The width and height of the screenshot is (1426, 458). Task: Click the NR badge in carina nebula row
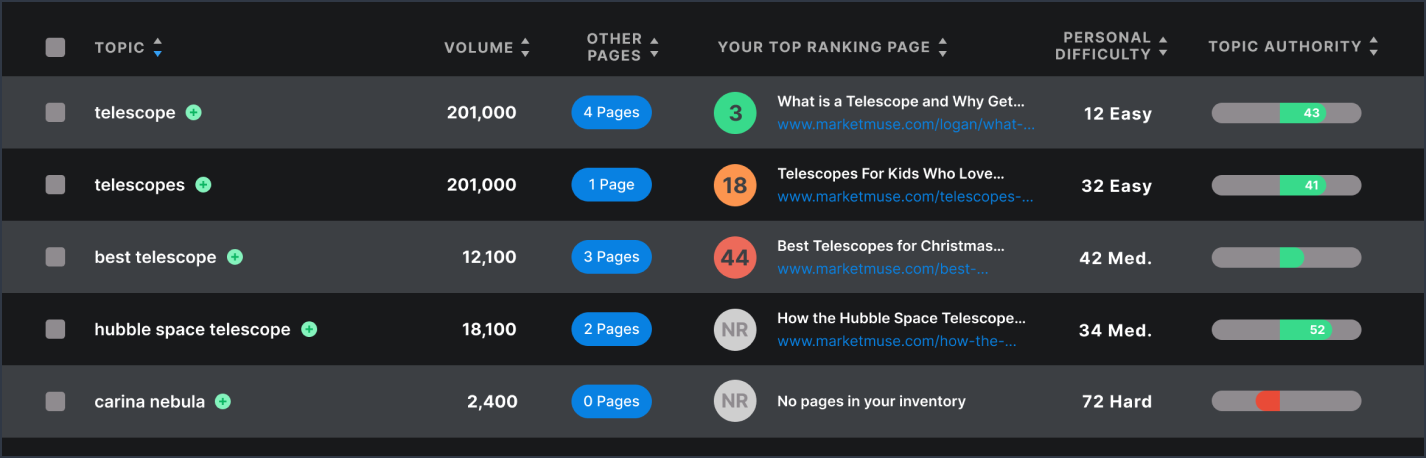[x=735, y=401]
